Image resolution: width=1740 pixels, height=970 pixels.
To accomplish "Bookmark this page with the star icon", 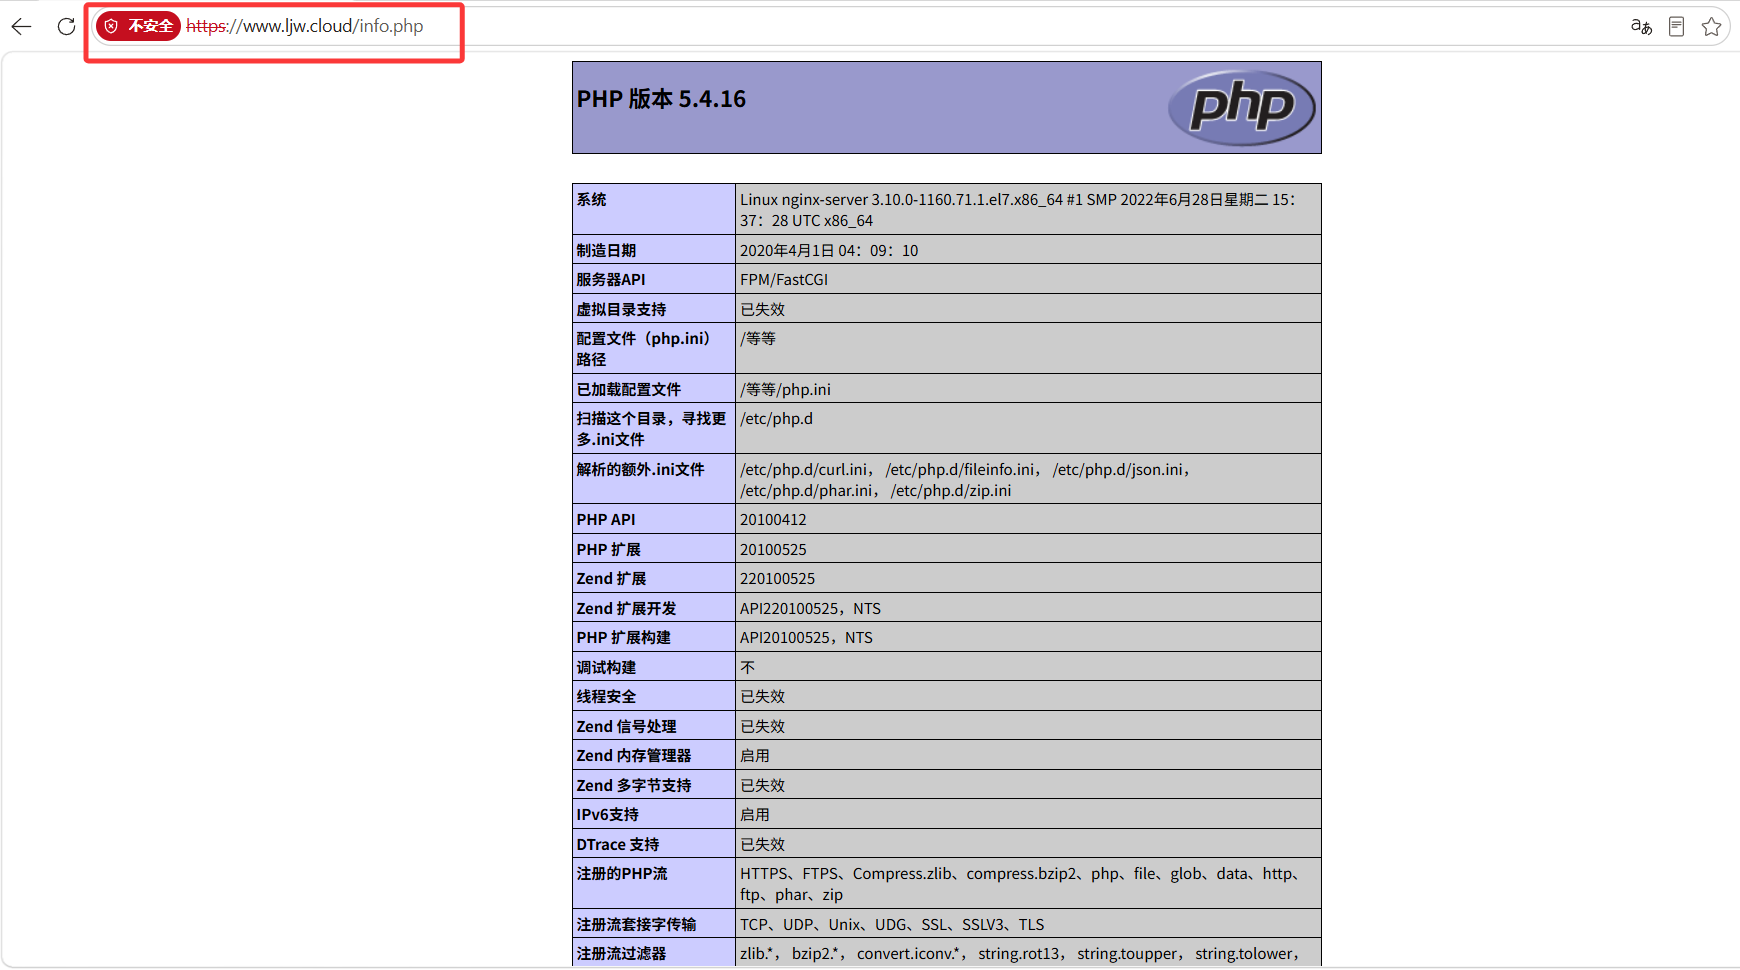I will point(1712,27).
